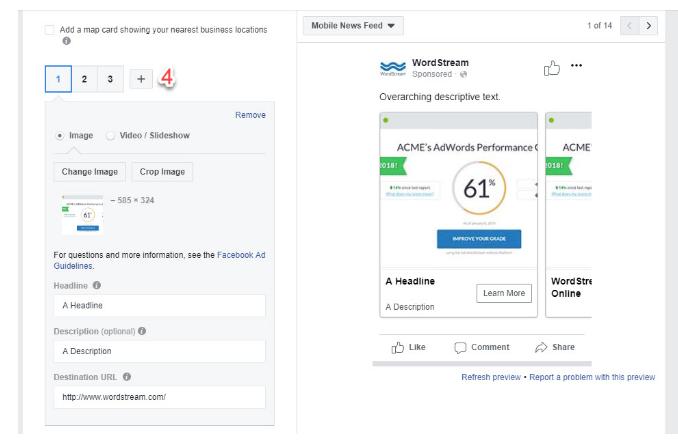Click the Headline info icon
Image resolution: width=678 pixels, height=440 pixels.
pyautogui.click(x=97, y=285)
